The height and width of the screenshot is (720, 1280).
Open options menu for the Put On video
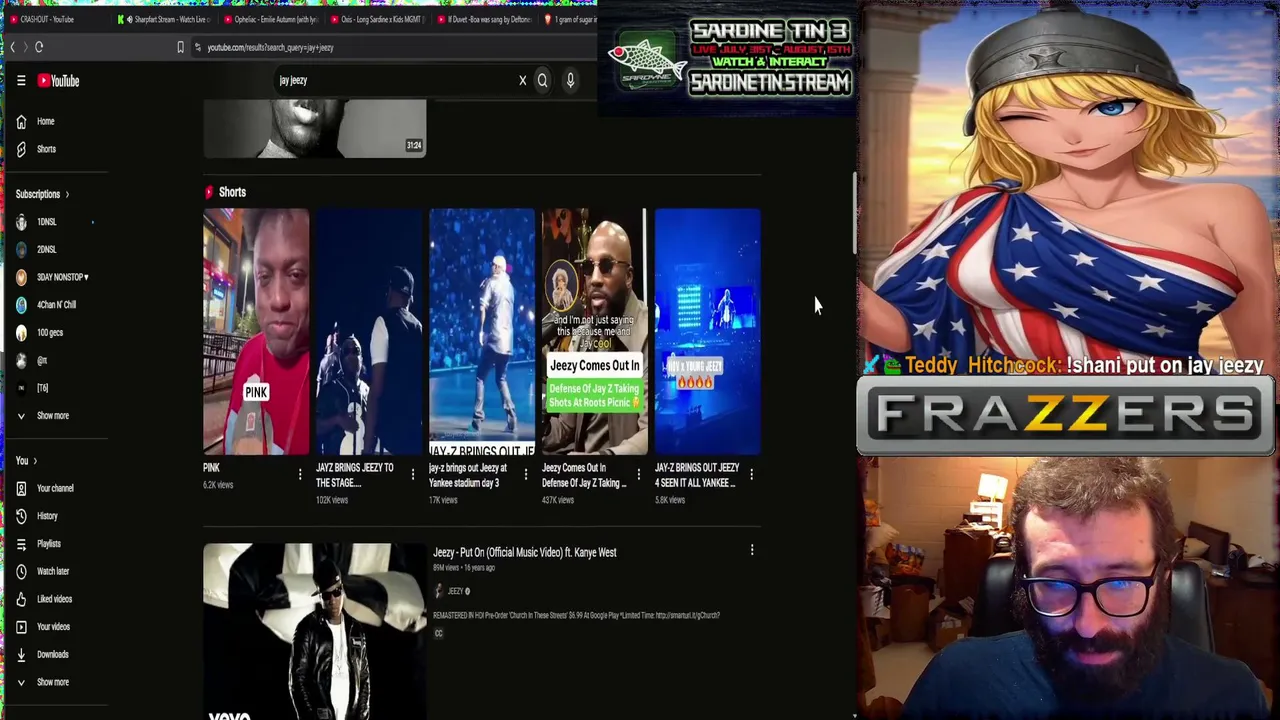tap(752, 550)
